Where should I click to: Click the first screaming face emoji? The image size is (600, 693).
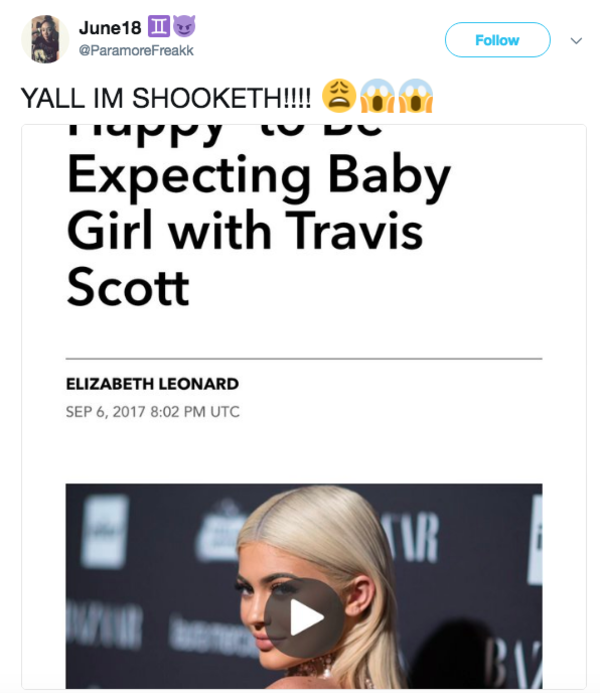pyautogui.click(x=377, y=95)
